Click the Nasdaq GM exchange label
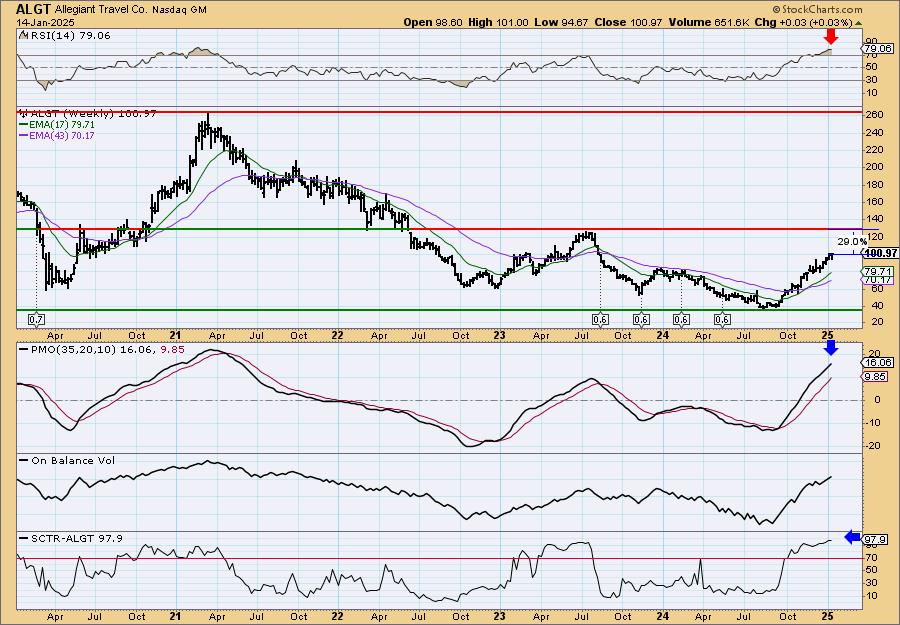Image resolution: width=900 pixels, height=625 pixels. point(179,10)
